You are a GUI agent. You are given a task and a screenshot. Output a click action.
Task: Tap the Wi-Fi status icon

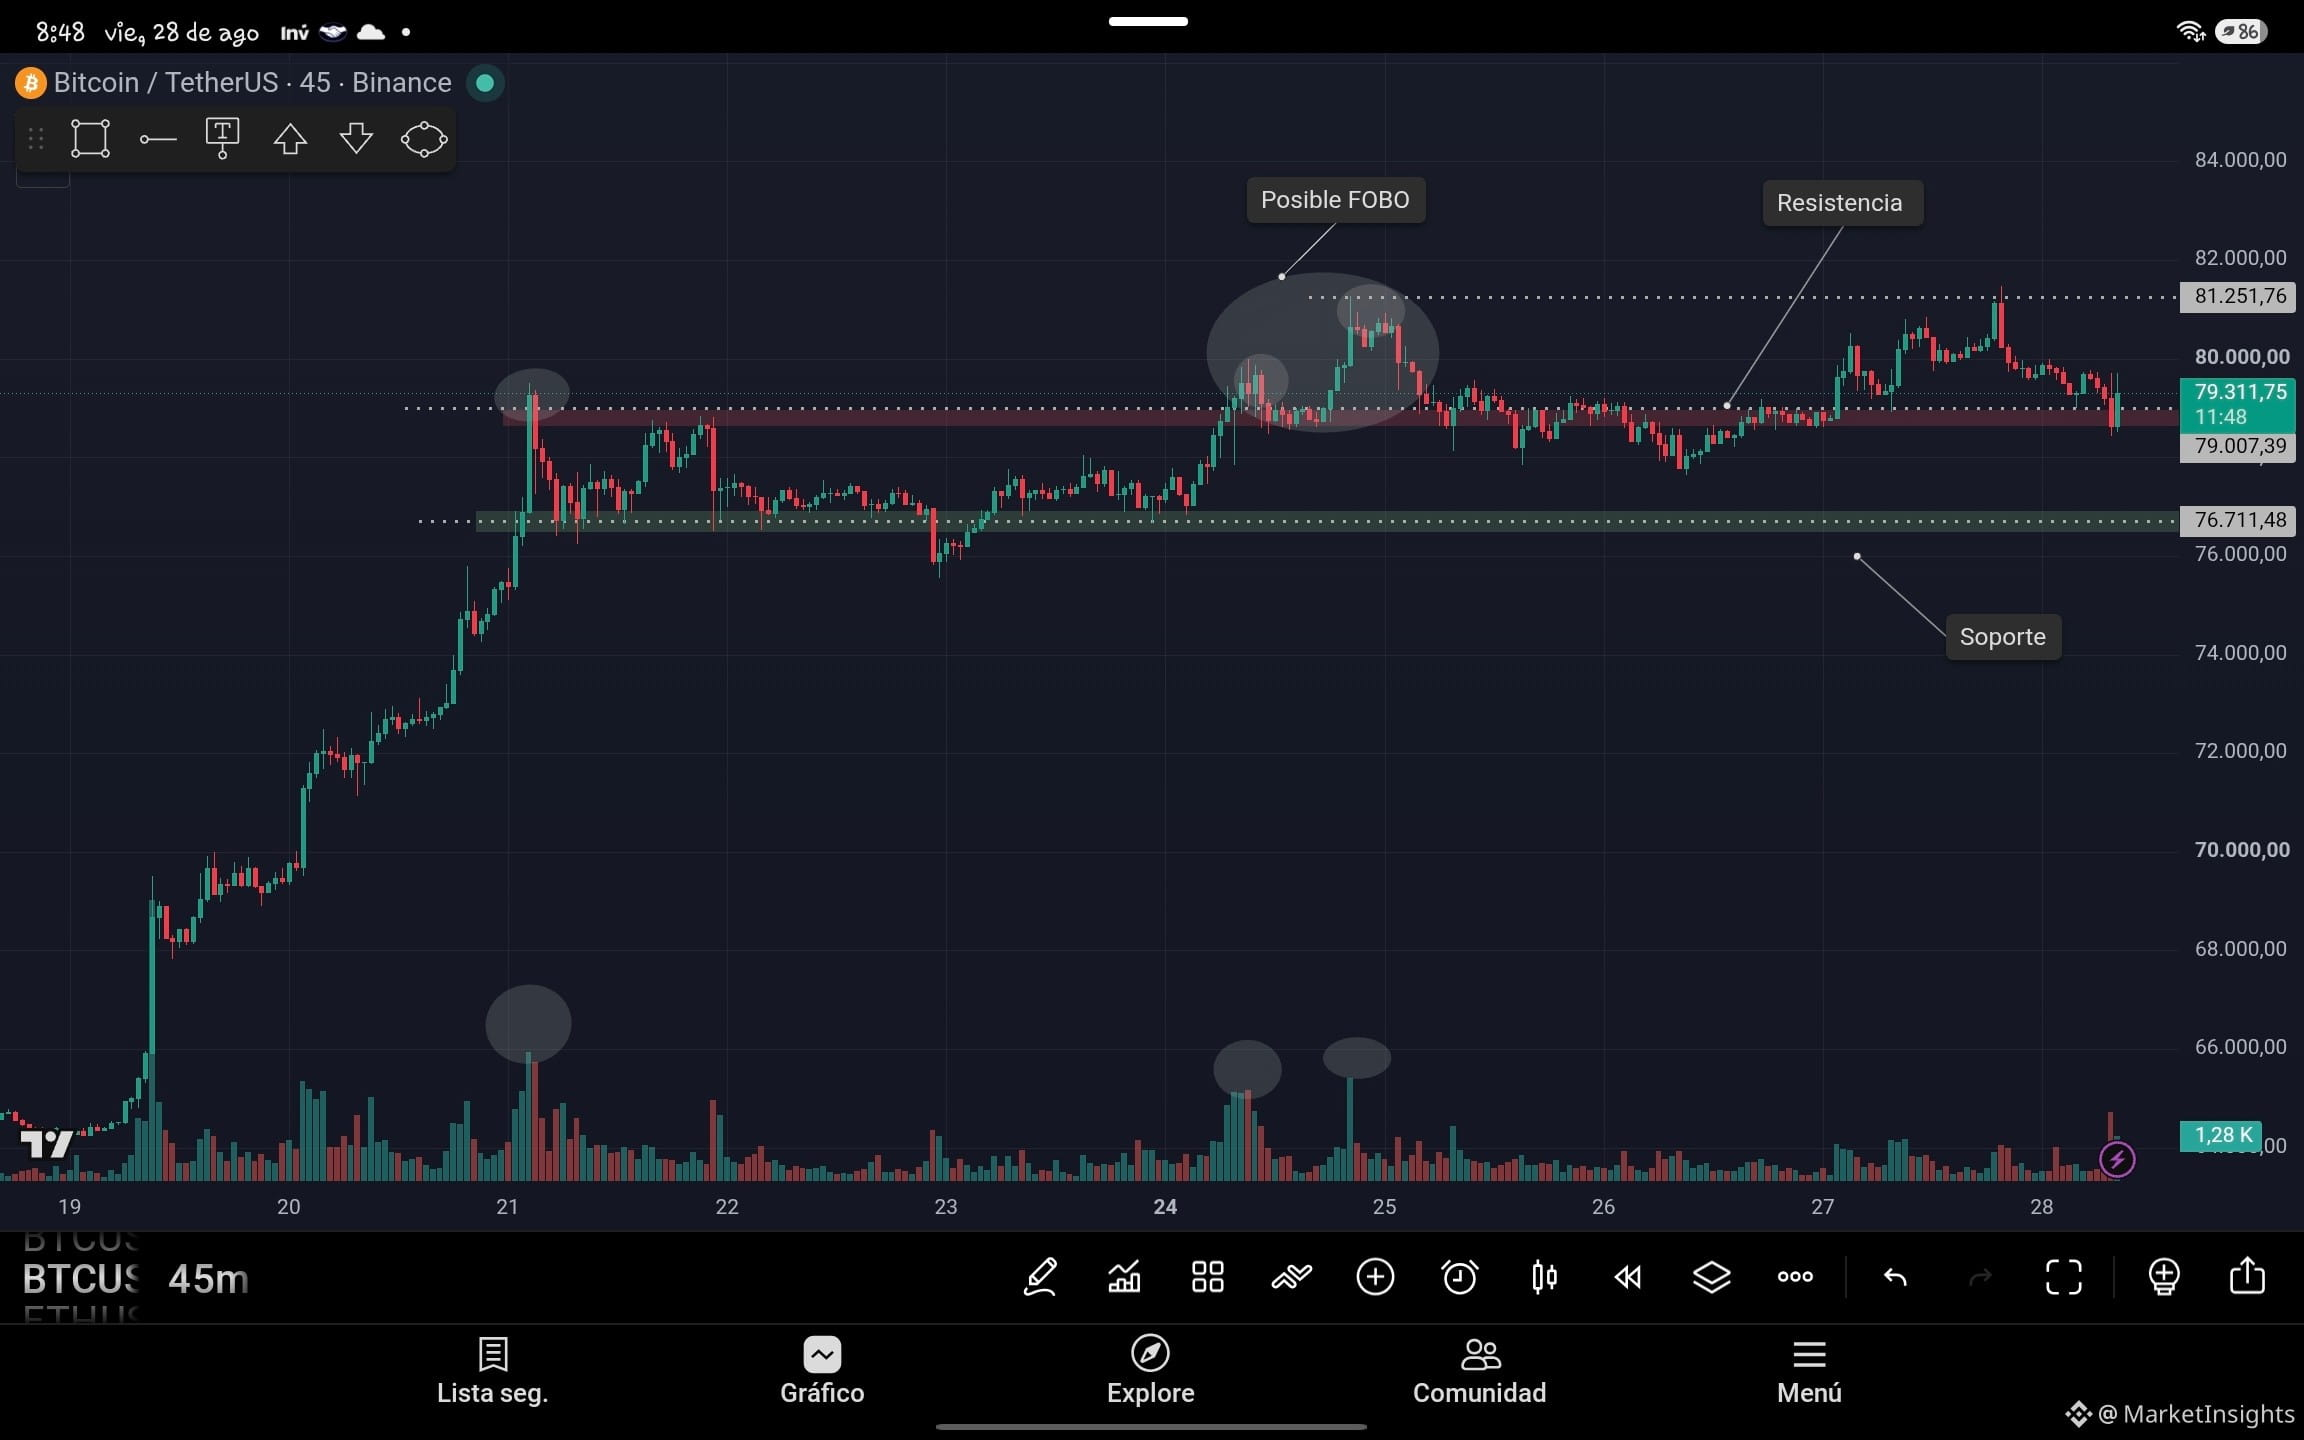point(2190,32)
